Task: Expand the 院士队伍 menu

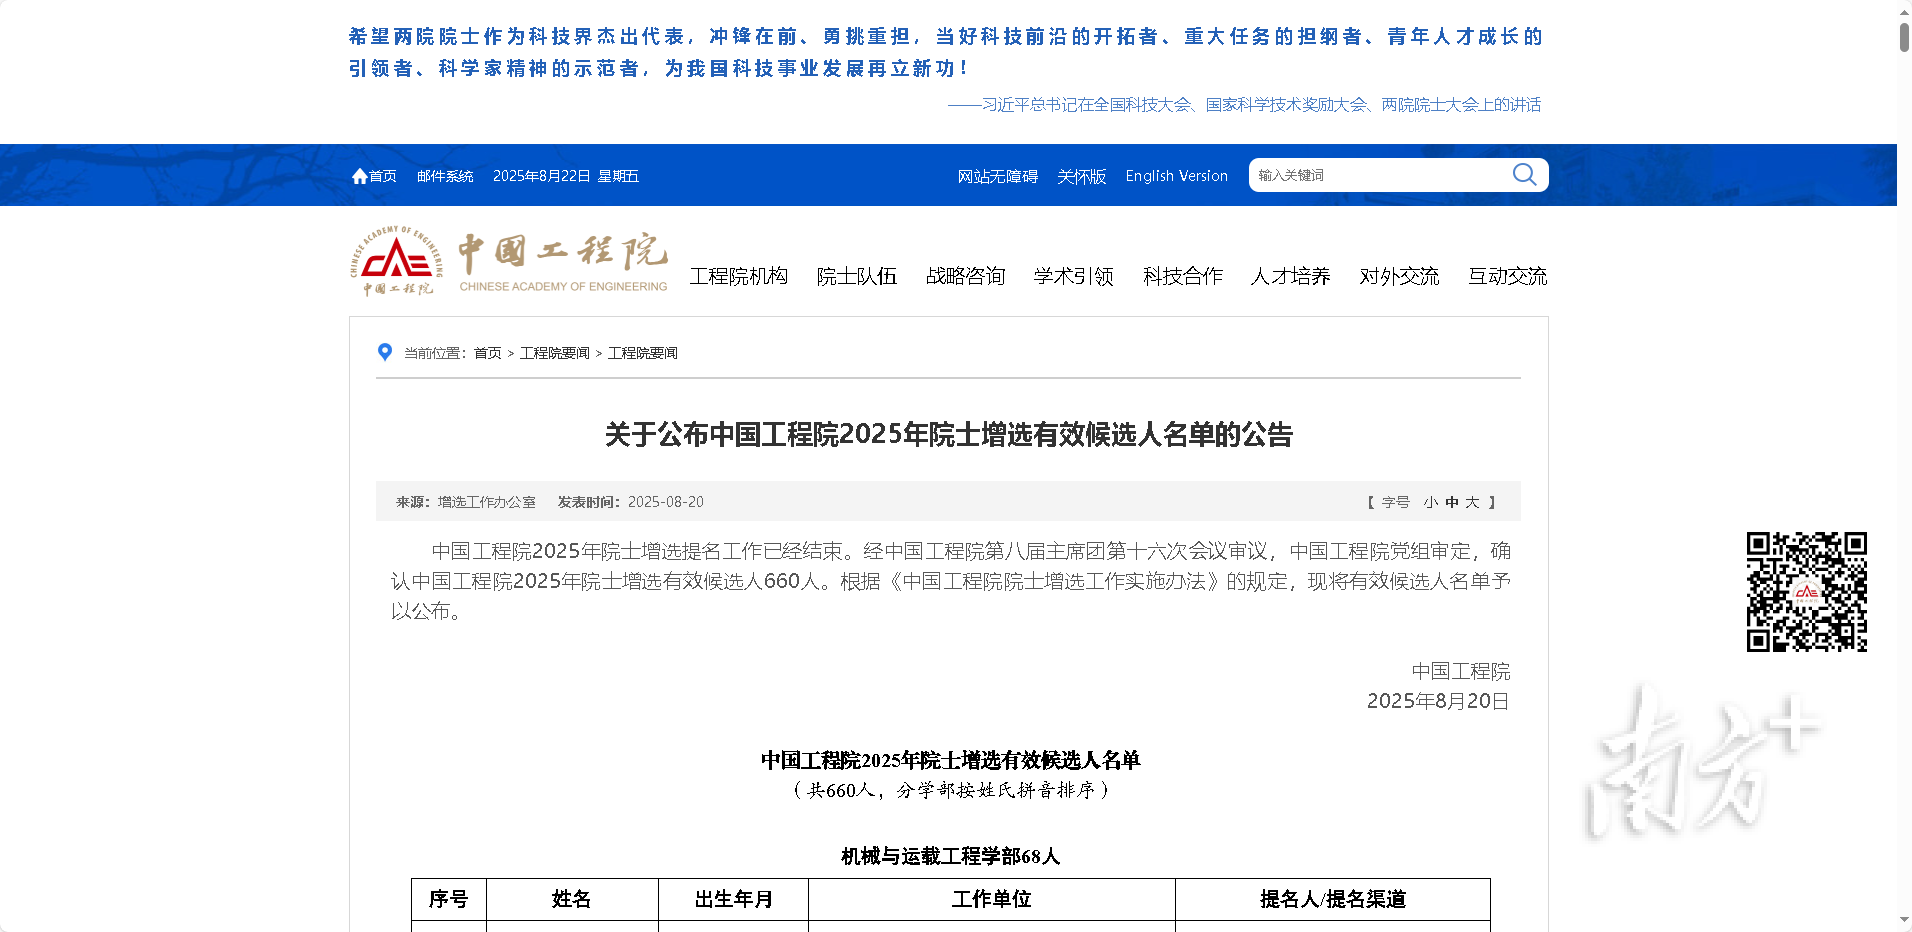Action: pyautogui.click(x=856, y=276)
